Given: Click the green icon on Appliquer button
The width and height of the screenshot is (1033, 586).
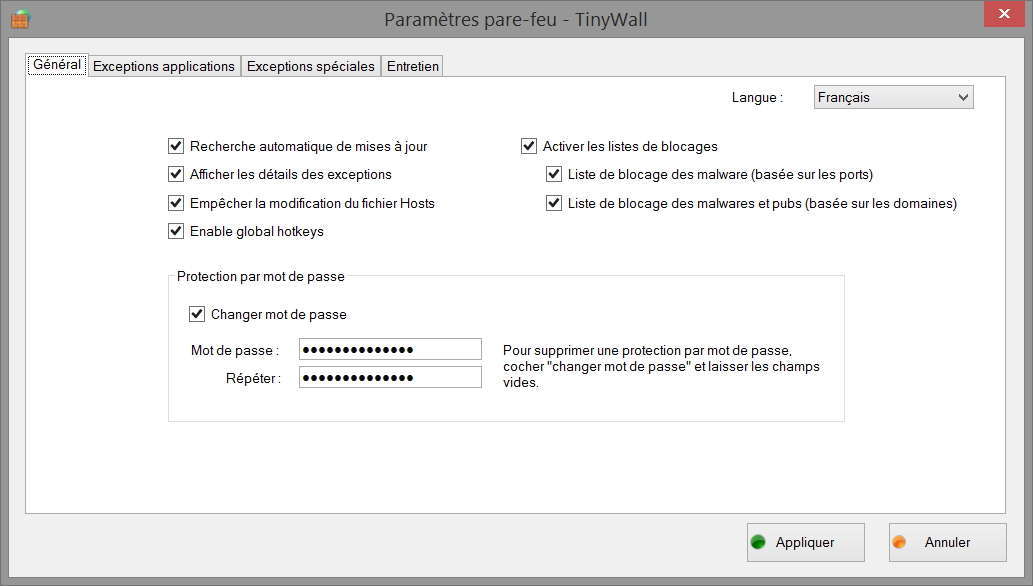Looking at the screenshot, I should 758,542.
